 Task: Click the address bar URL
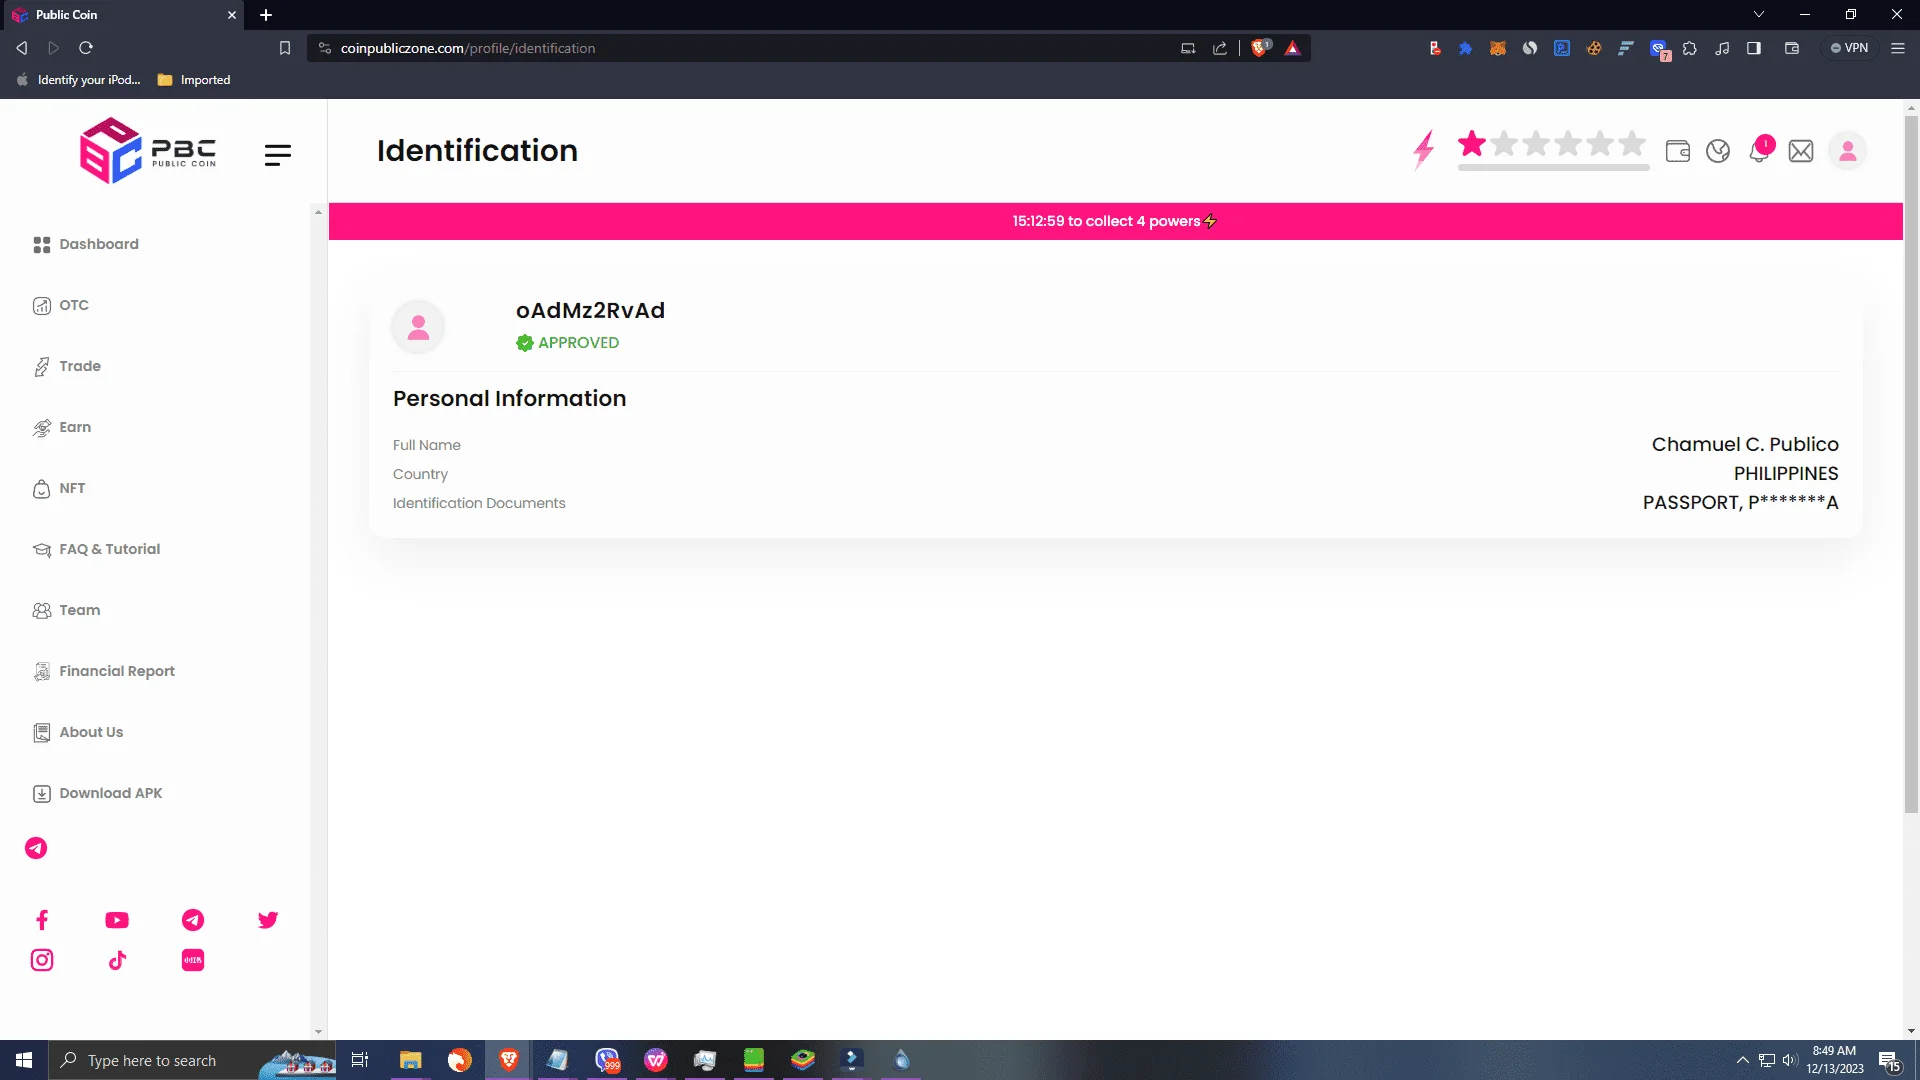468,48
